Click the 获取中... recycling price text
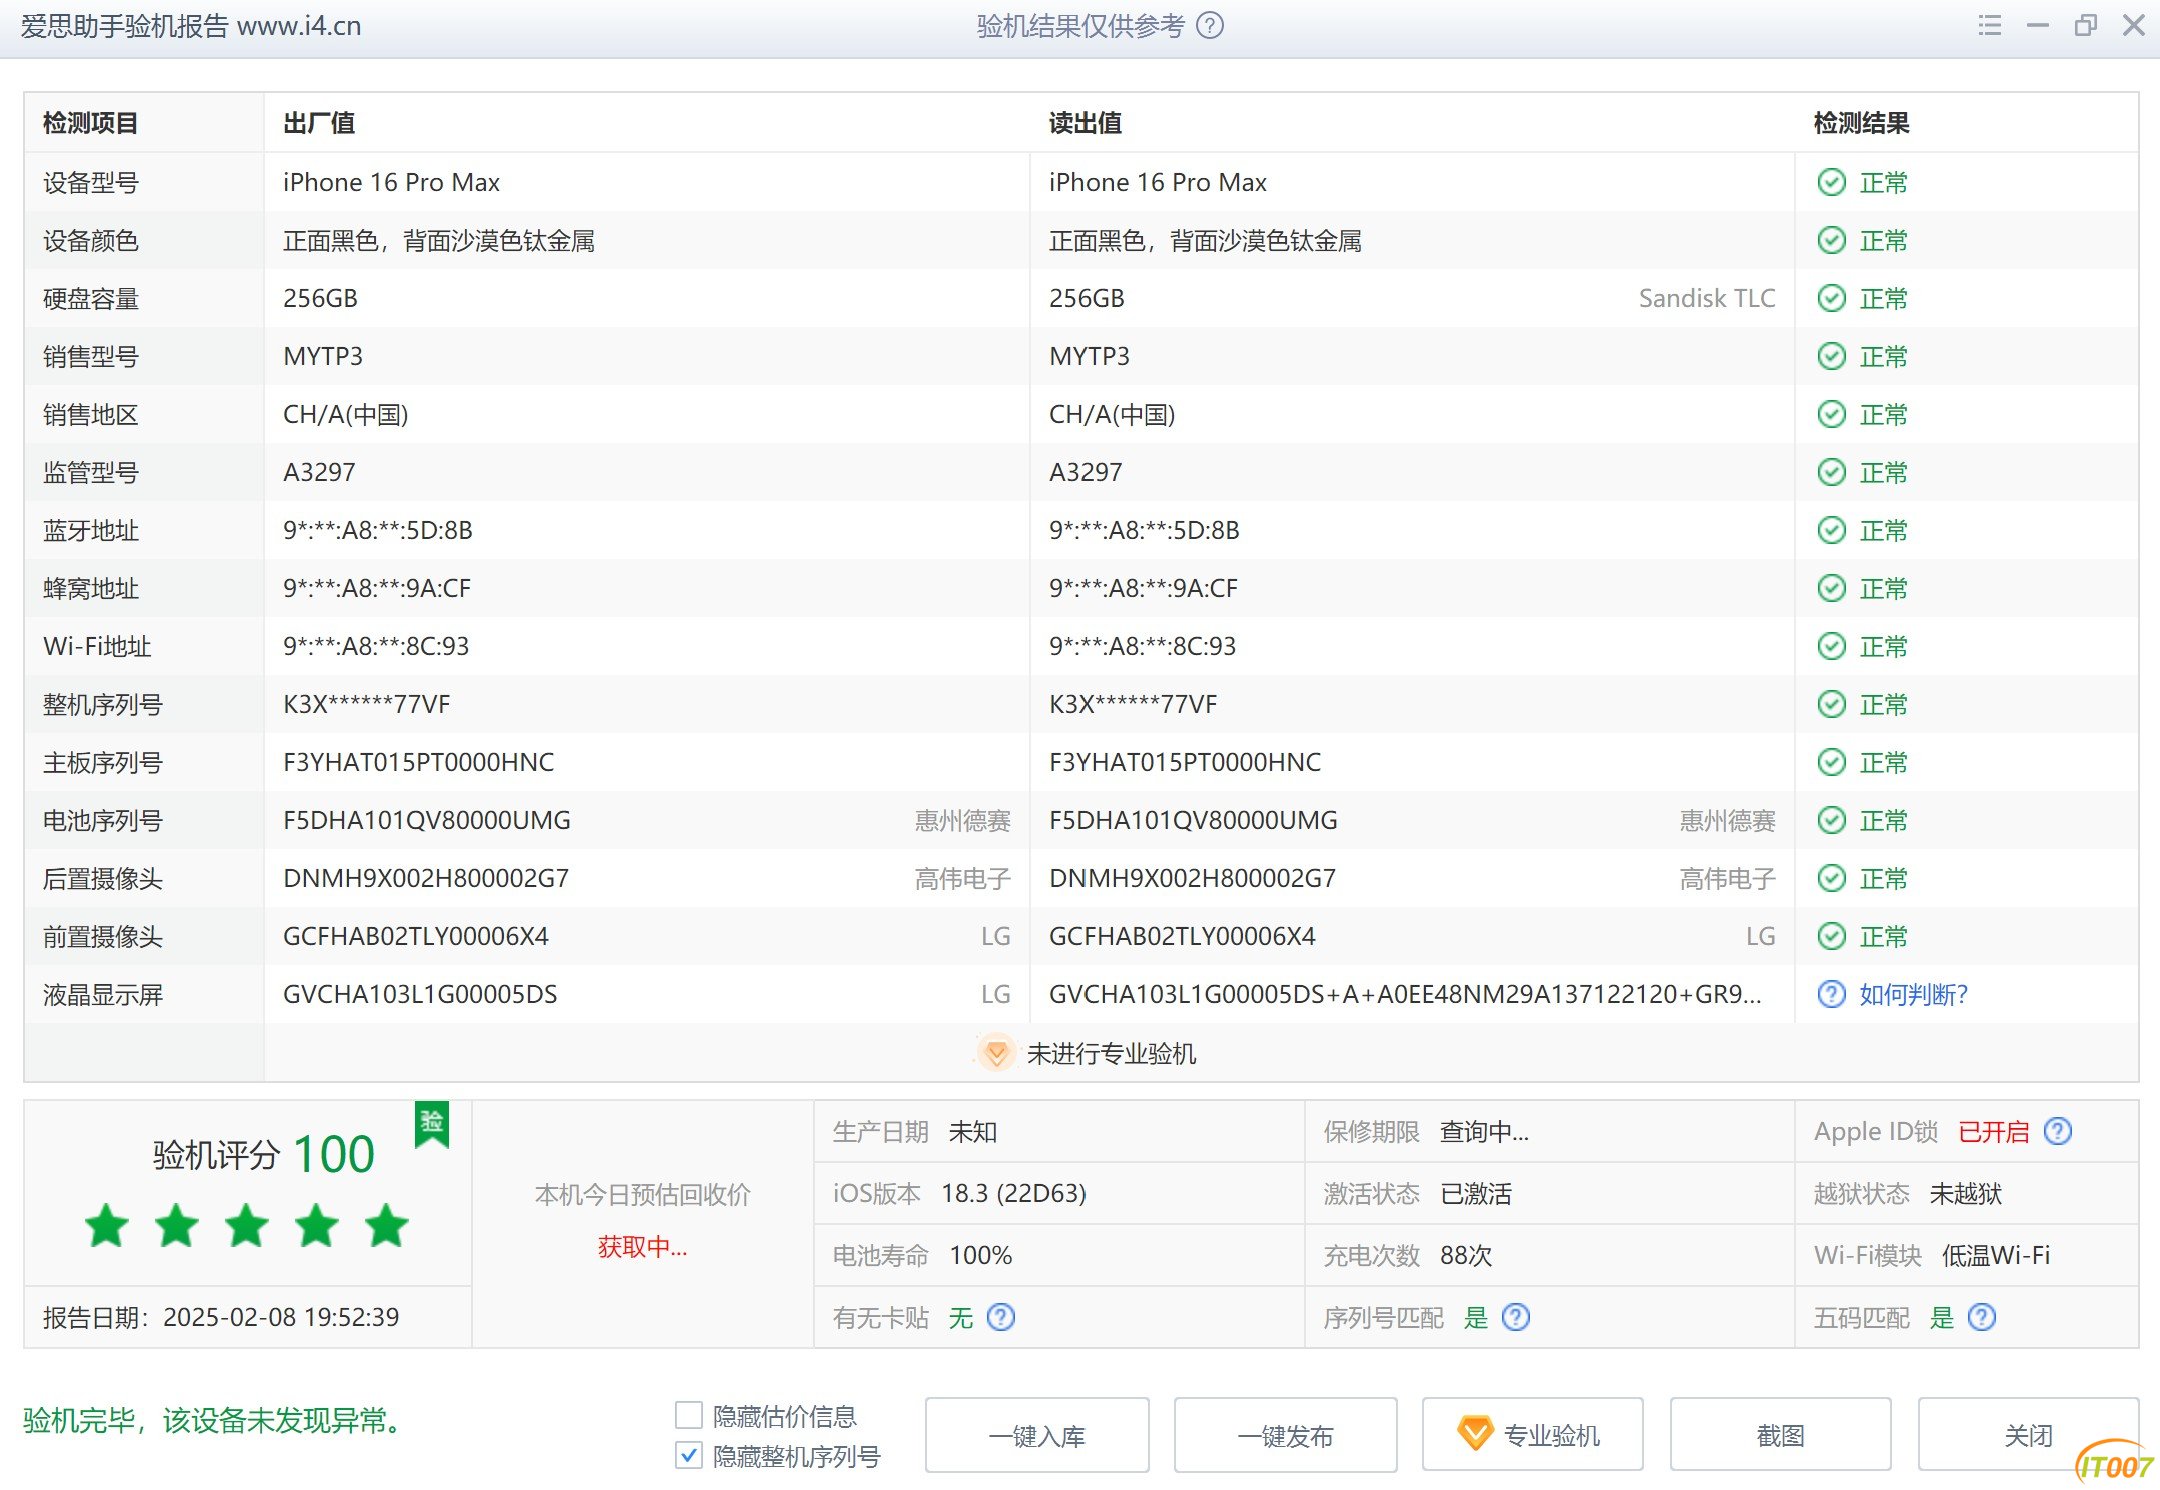 [642, 1246]
